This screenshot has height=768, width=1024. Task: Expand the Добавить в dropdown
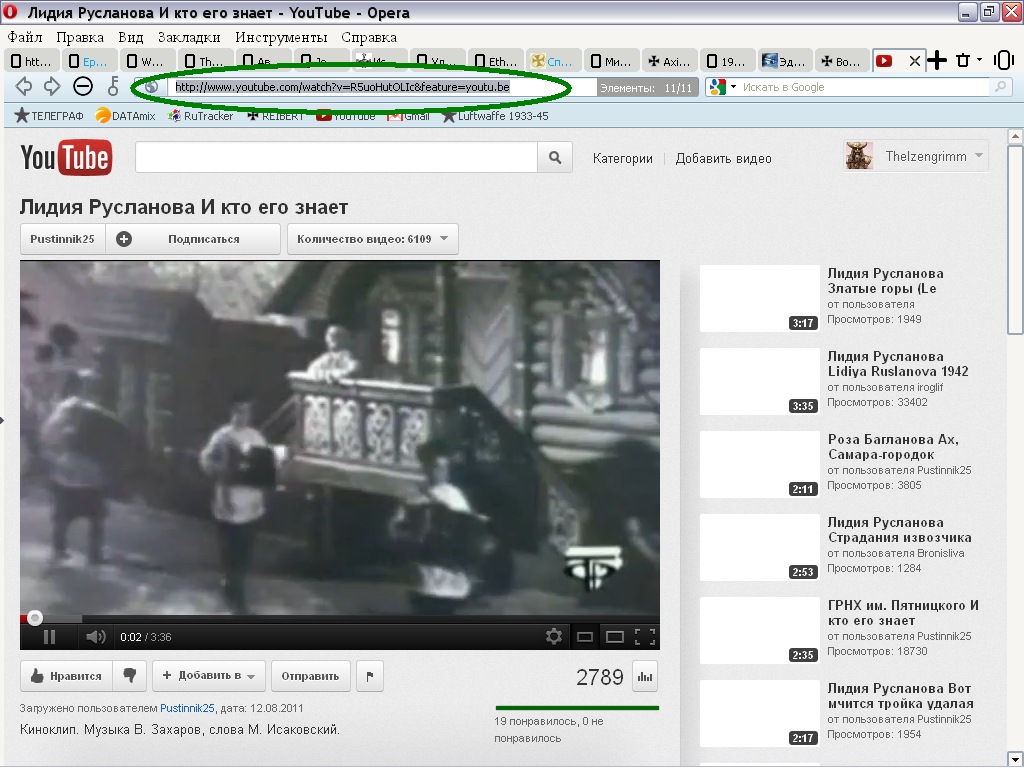(209, 676)
